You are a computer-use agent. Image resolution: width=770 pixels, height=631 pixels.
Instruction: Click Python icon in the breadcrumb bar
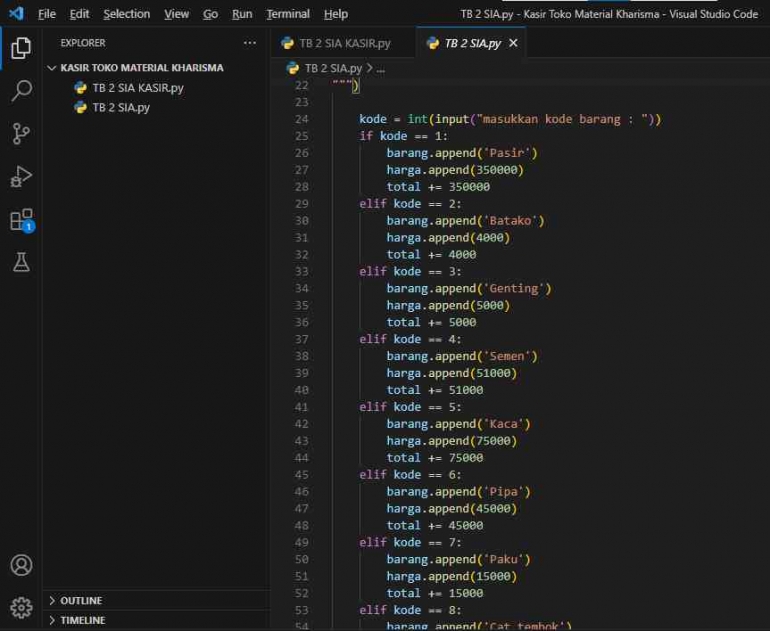293,68
